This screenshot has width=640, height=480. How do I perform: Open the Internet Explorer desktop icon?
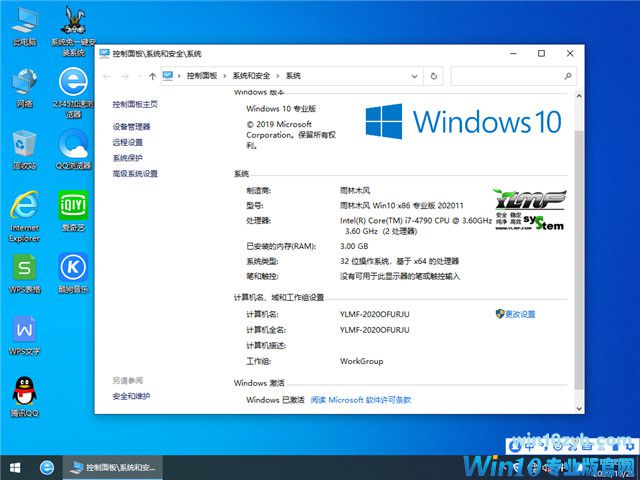click(24, 216)
